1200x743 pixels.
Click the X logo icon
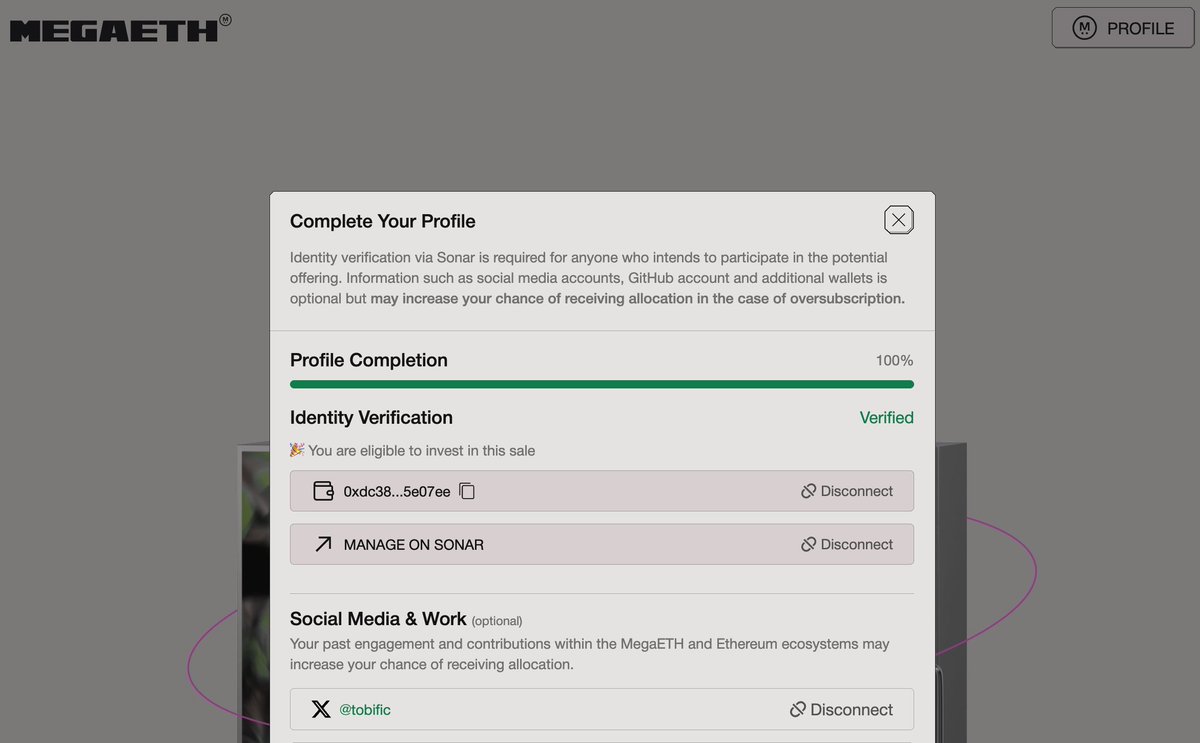[x=320, y=709]
